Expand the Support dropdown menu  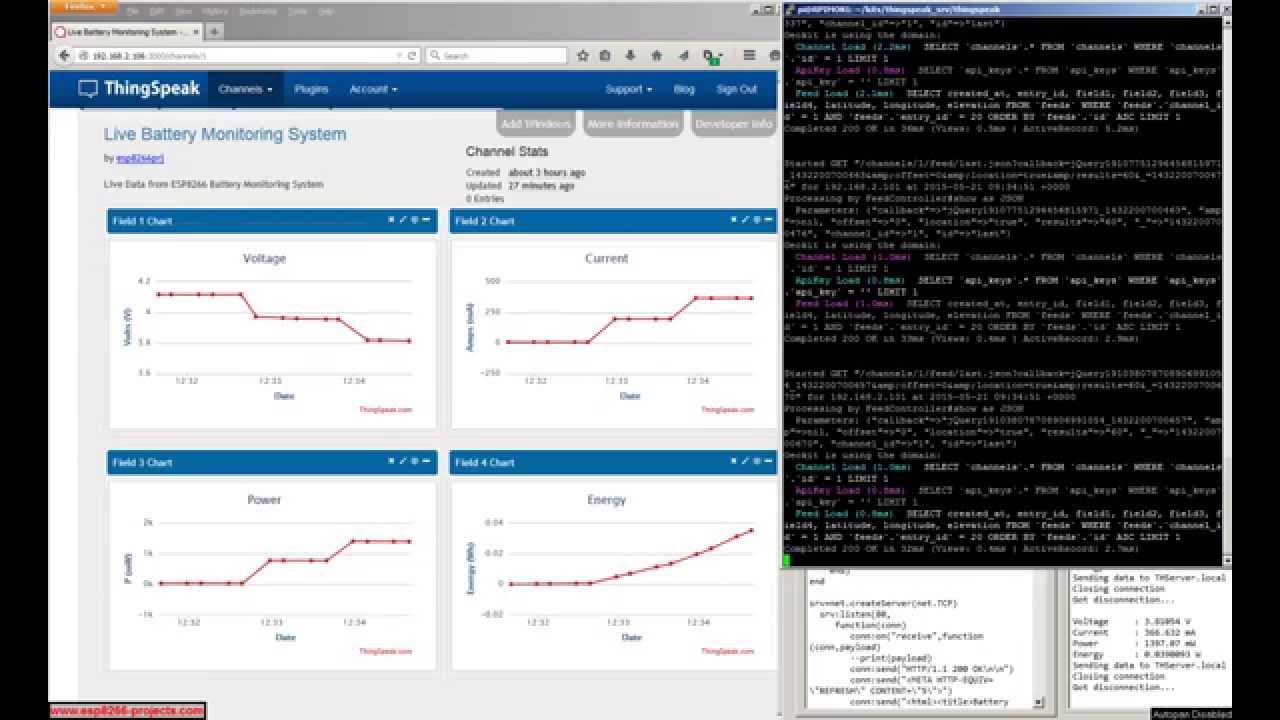click(x=628, y=89)
